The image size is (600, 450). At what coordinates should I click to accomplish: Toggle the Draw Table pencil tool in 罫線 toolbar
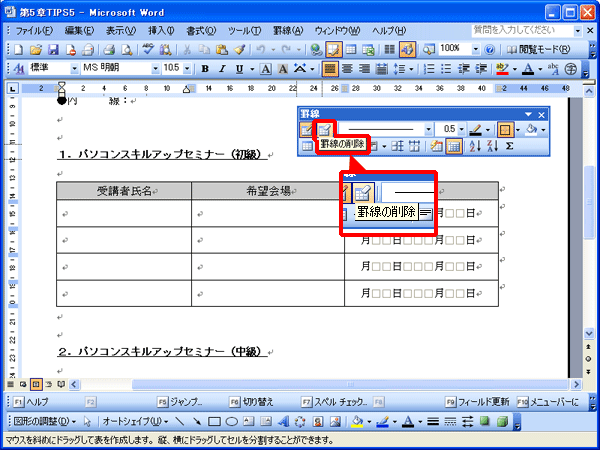(x=307, y=130)
